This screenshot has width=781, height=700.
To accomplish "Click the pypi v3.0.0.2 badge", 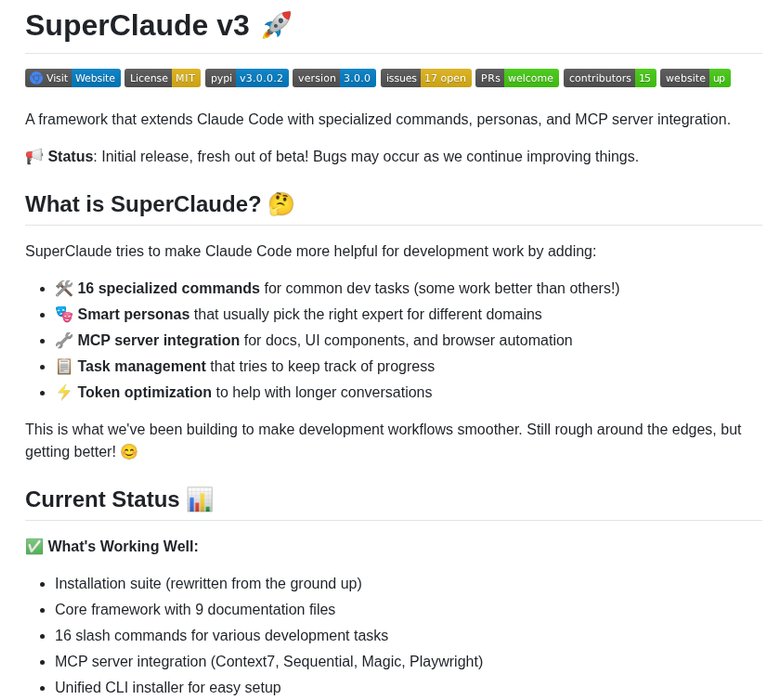I will [247, 78].
